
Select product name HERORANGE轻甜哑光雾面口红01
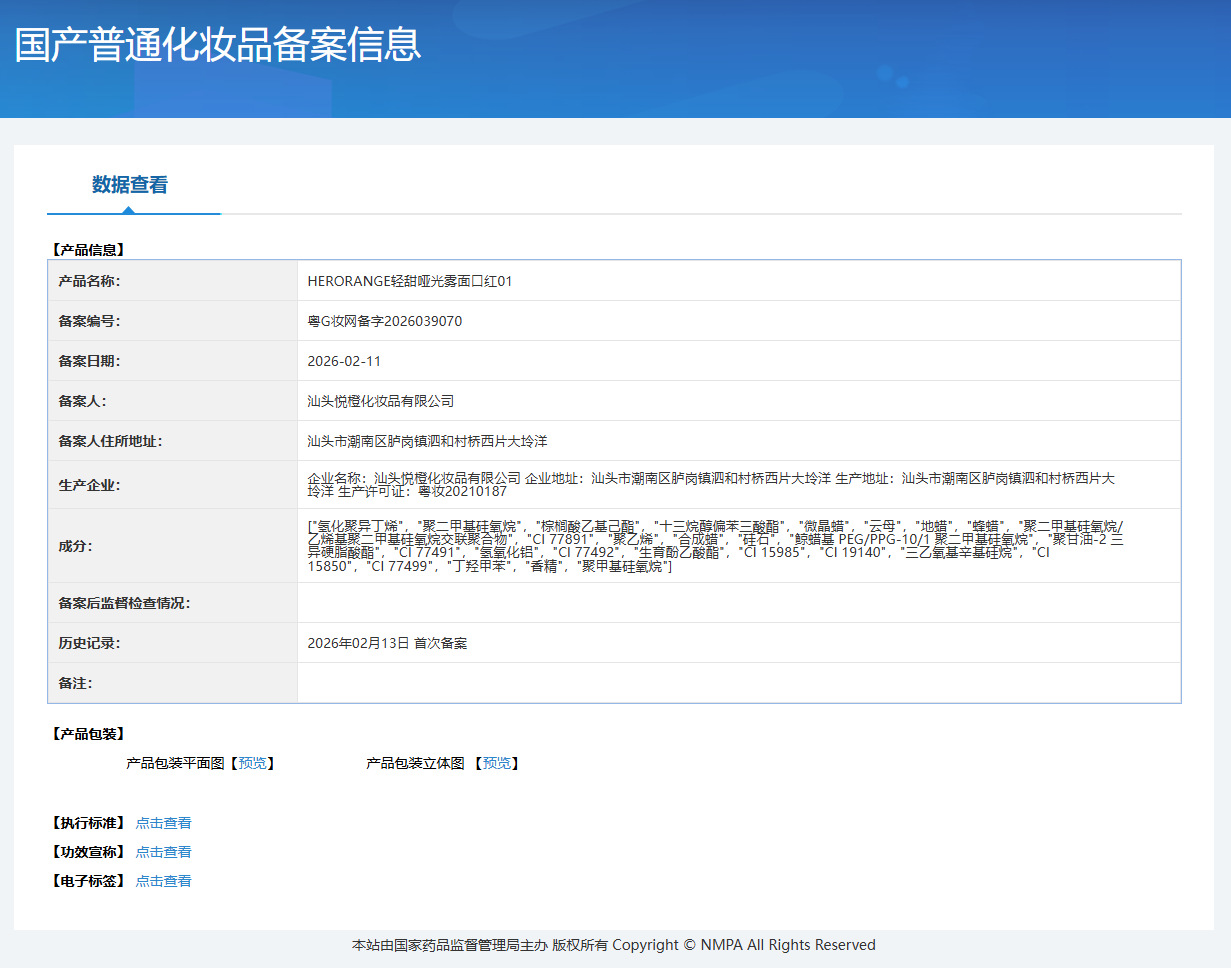pos(410,281)
